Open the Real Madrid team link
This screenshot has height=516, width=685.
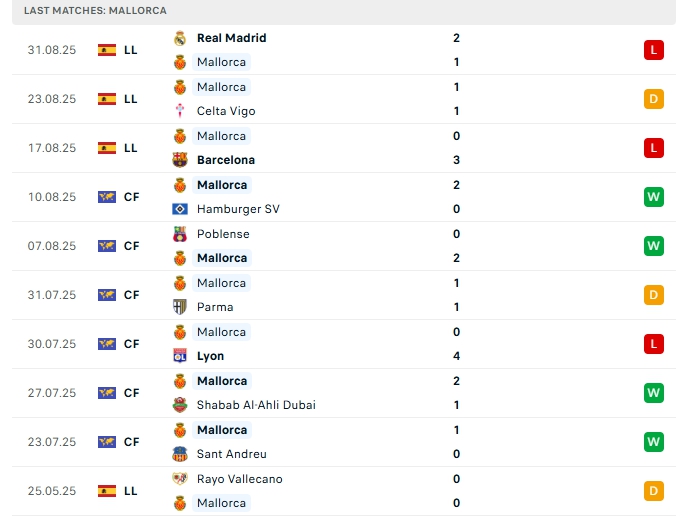pos(231,38)
